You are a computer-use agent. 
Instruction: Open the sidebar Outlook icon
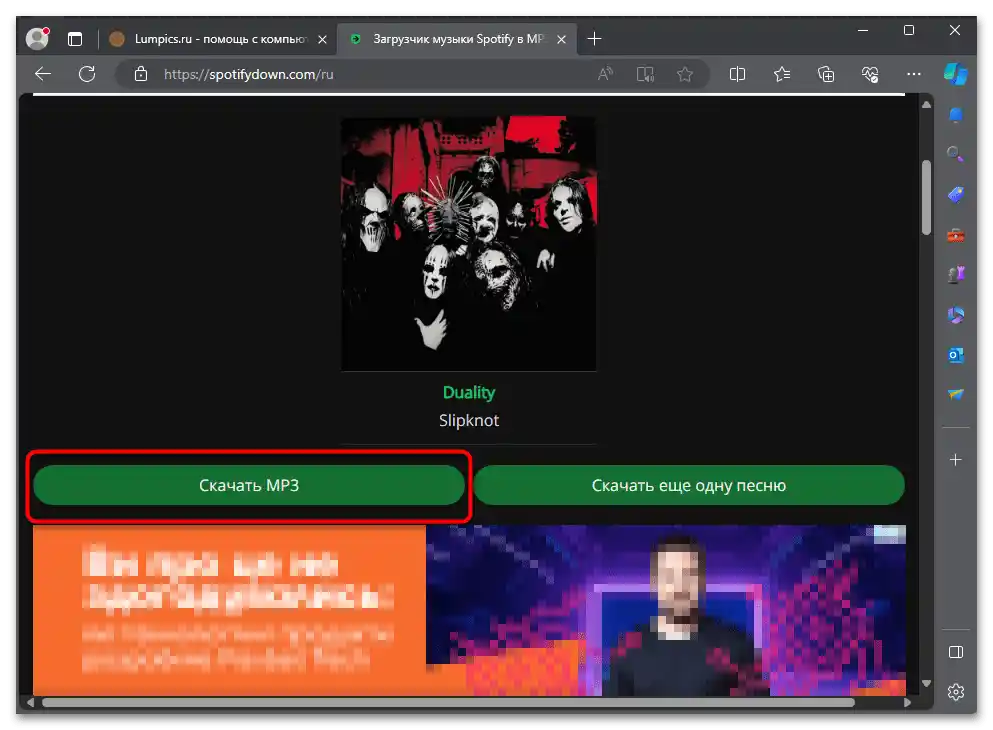pyautogui.click(x=956, y=355)
